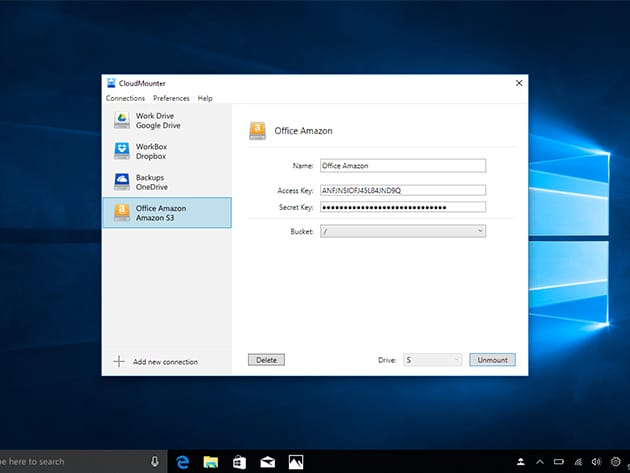630x473 pixels.
Task: Open the Drive letter dropdown
Action: tap(432, 359)
